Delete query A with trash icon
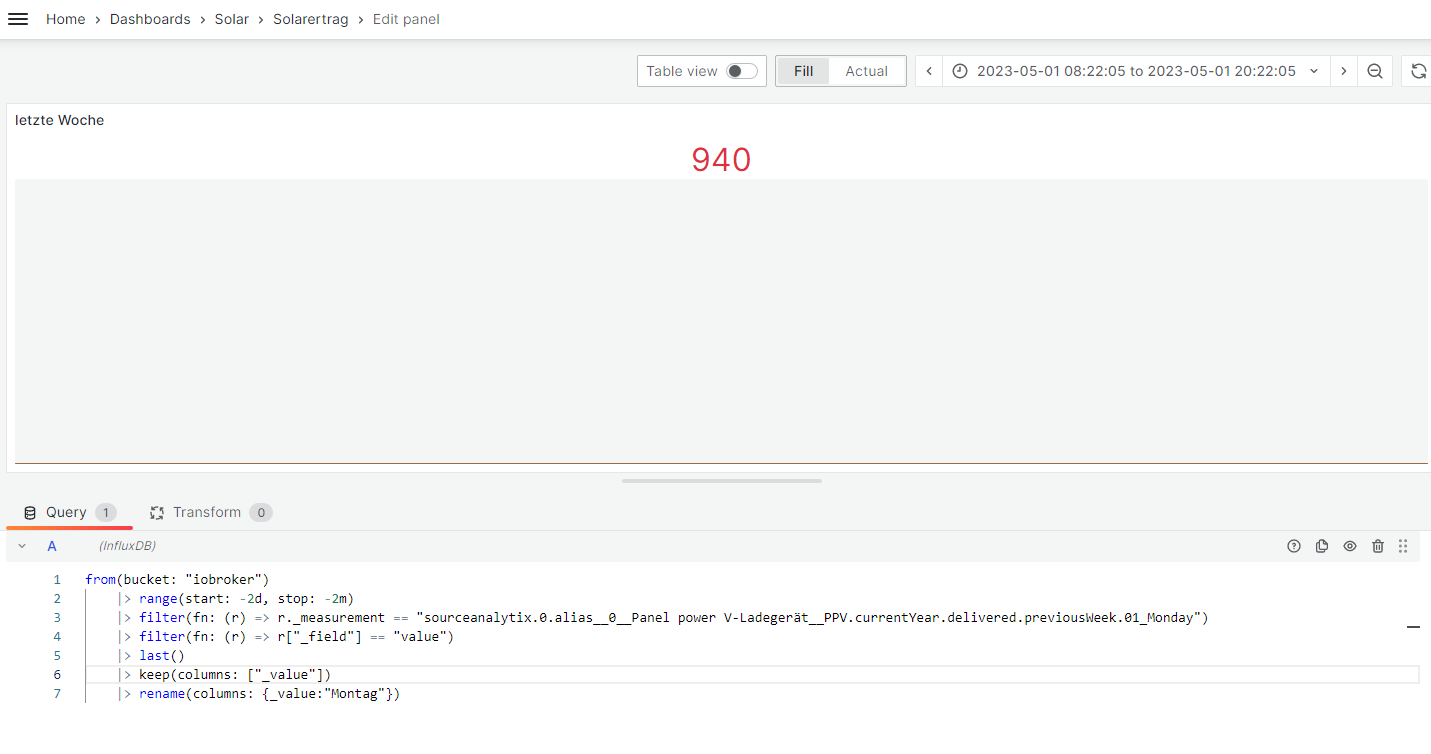Image resolution: width=1431 pixels, height=754 pixels. point(1378,546)
